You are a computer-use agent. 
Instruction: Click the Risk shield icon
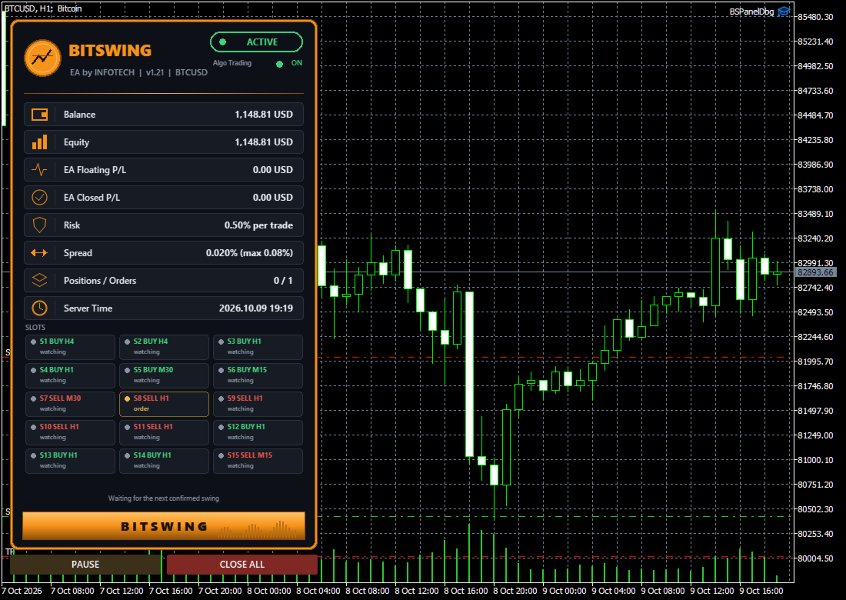tap(39, 225)
